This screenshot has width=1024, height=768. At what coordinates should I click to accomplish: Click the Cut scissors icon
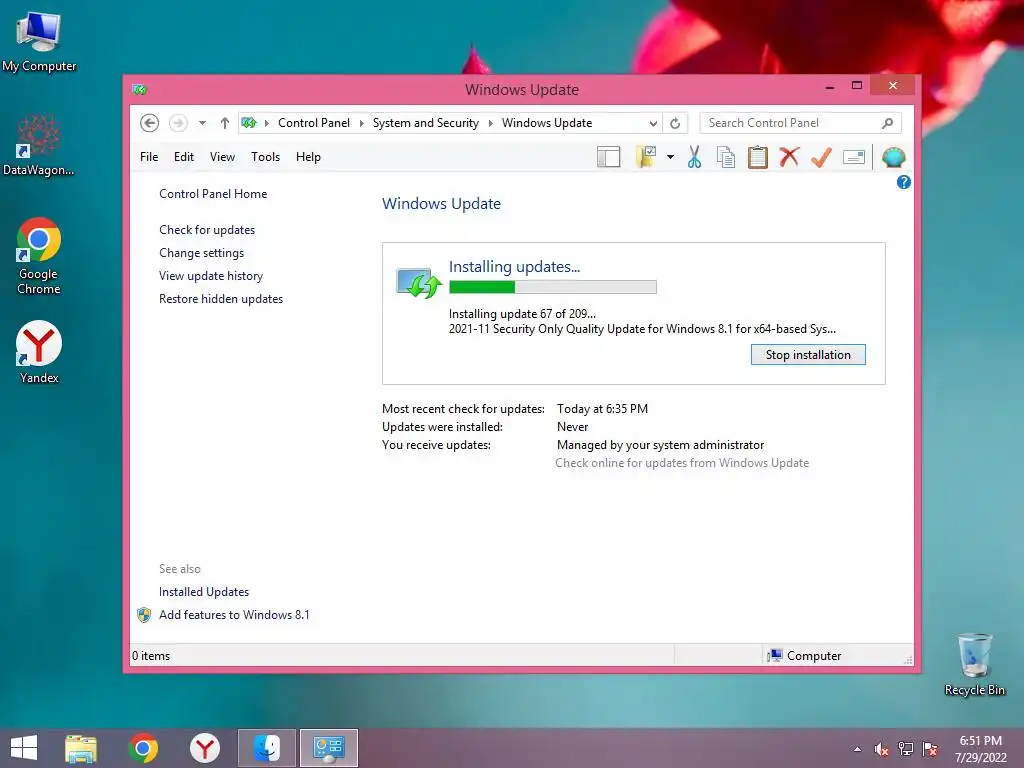(x=694, y=157)
